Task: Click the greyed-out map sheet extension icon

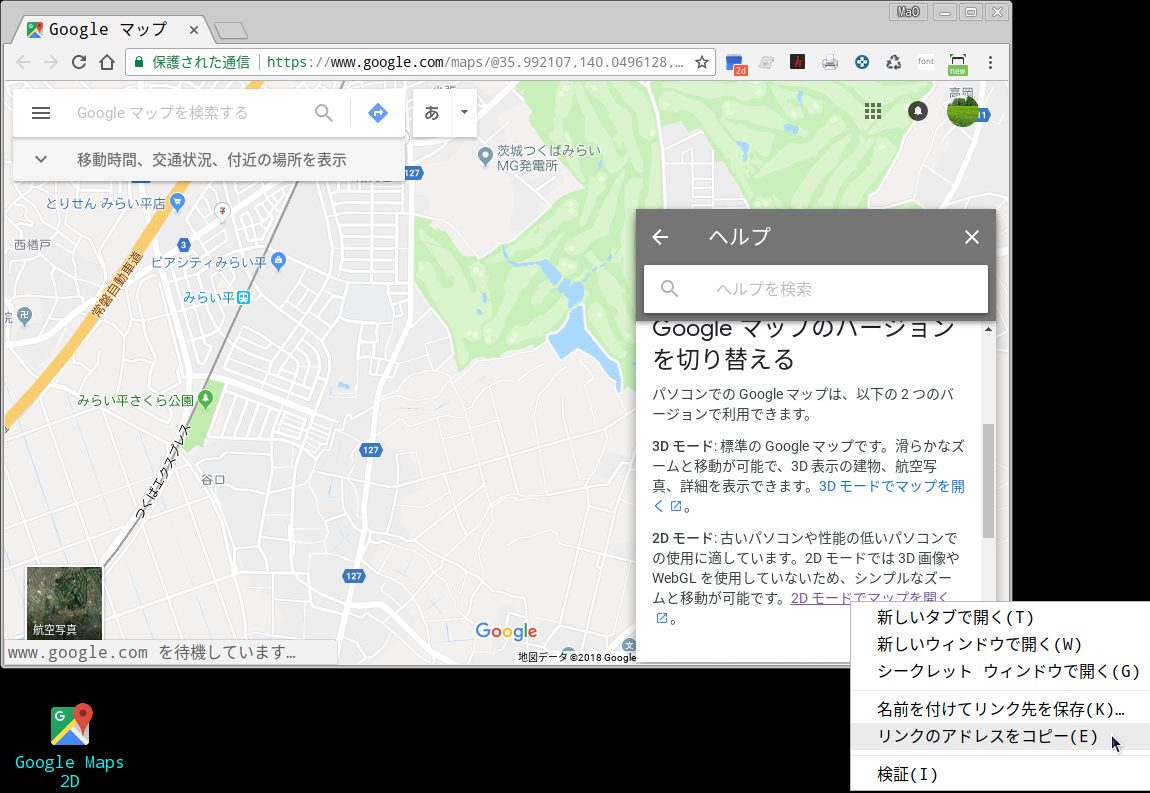Action: pos(766,62)
